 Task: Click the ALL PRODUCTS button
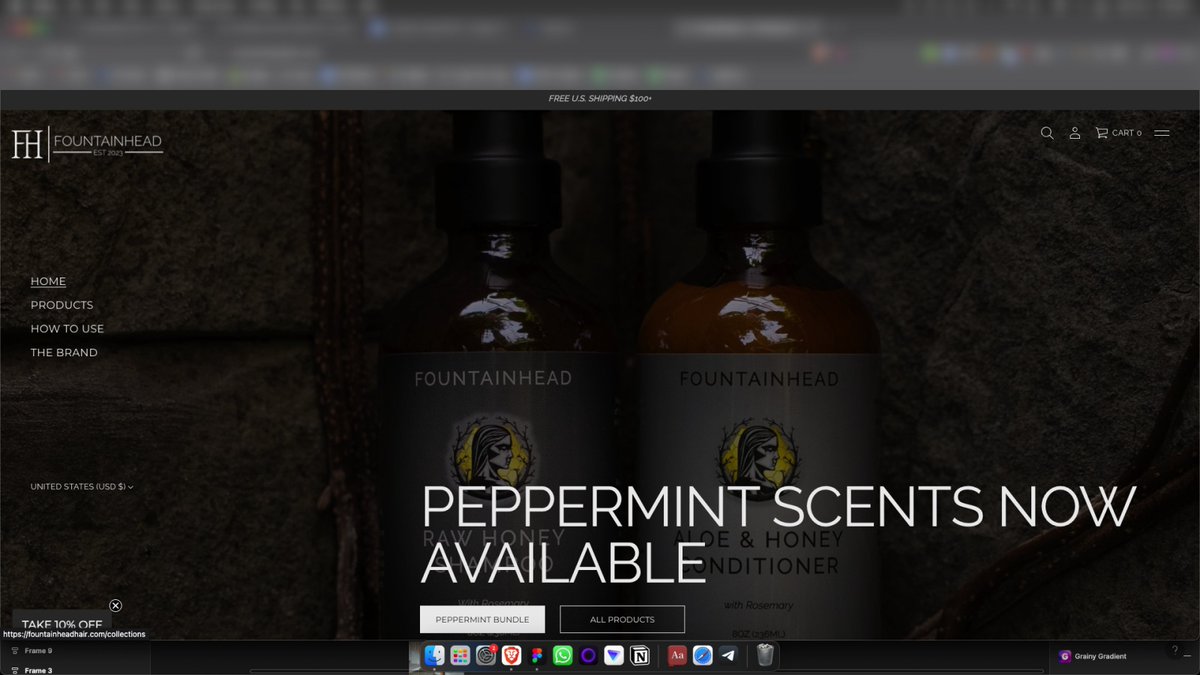[x=622, y=619]
